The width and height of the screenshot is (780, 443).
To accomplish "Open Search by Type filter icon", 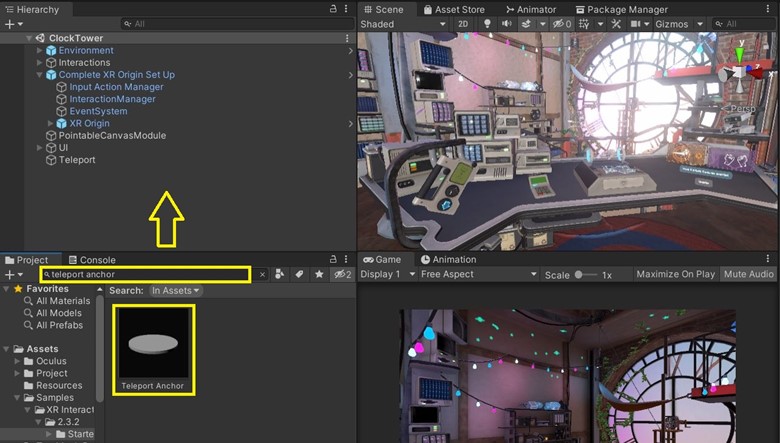I will (280, 274).
